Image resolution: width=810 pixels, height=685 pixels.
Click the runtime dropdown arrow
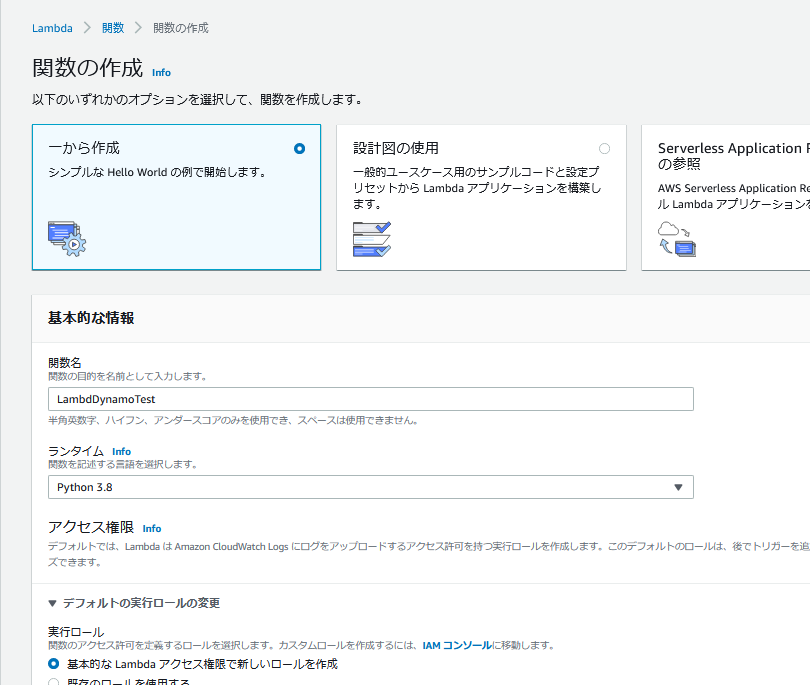[x=678, y=487]
